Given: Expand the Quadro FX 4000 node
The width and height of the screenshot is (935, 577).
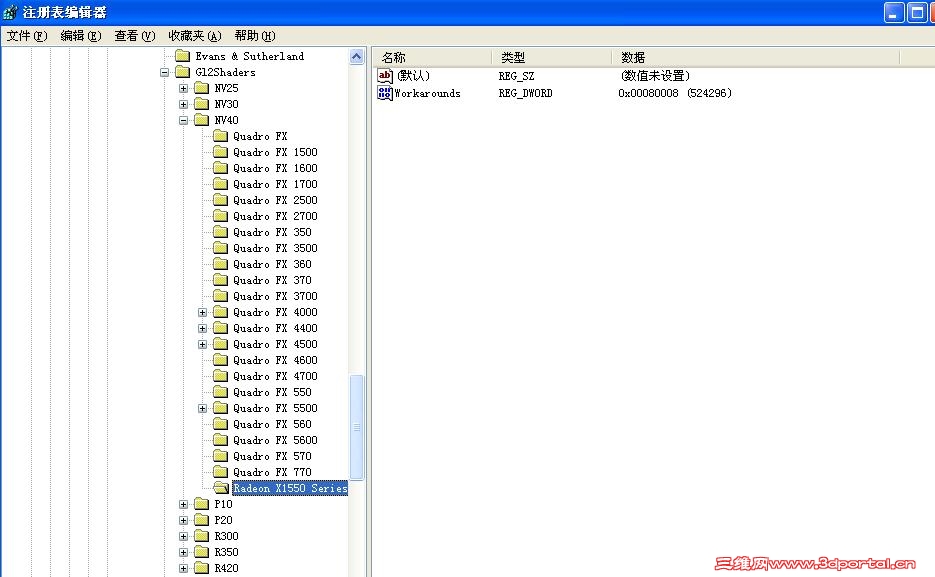Looking at the screenshot, I should [x=203, y=312].
